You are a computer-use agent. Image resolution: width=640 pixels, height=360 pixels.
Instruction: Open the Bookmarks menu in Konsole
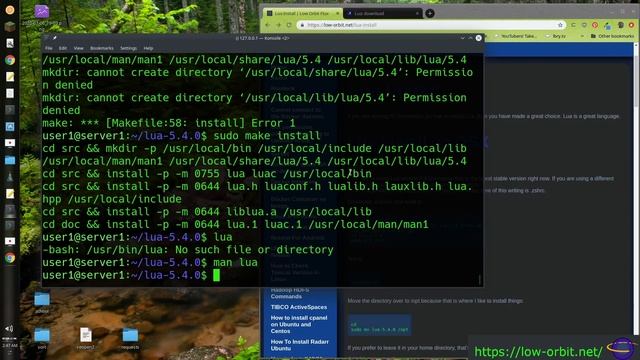102,48
